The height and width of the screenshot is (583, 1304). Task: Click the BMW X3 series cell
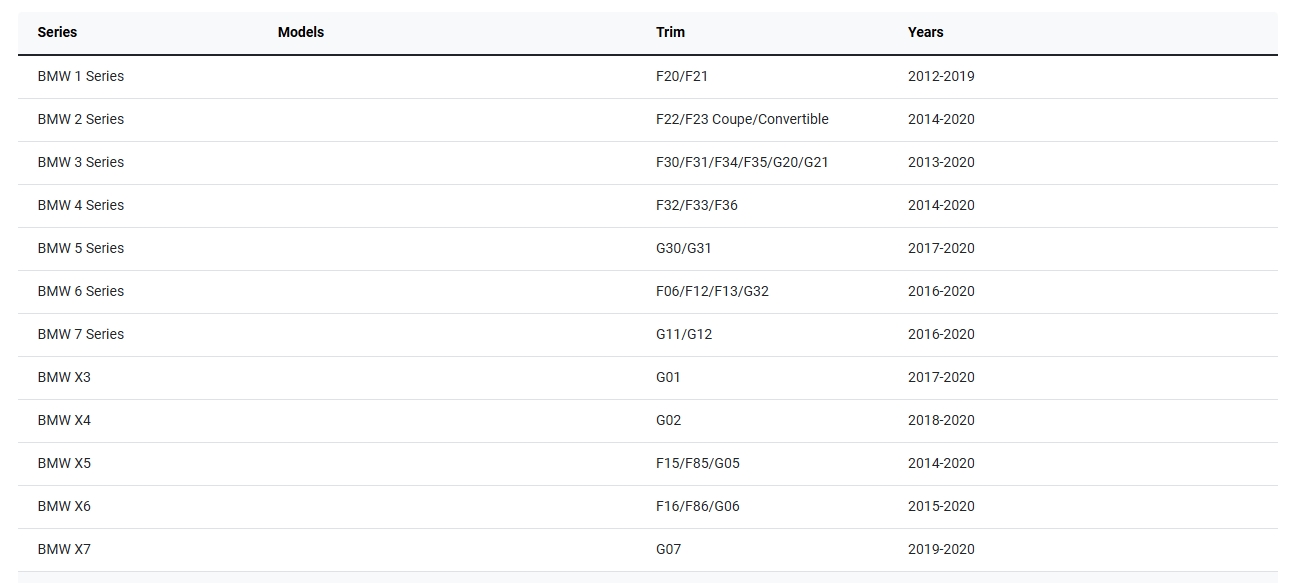64,377
